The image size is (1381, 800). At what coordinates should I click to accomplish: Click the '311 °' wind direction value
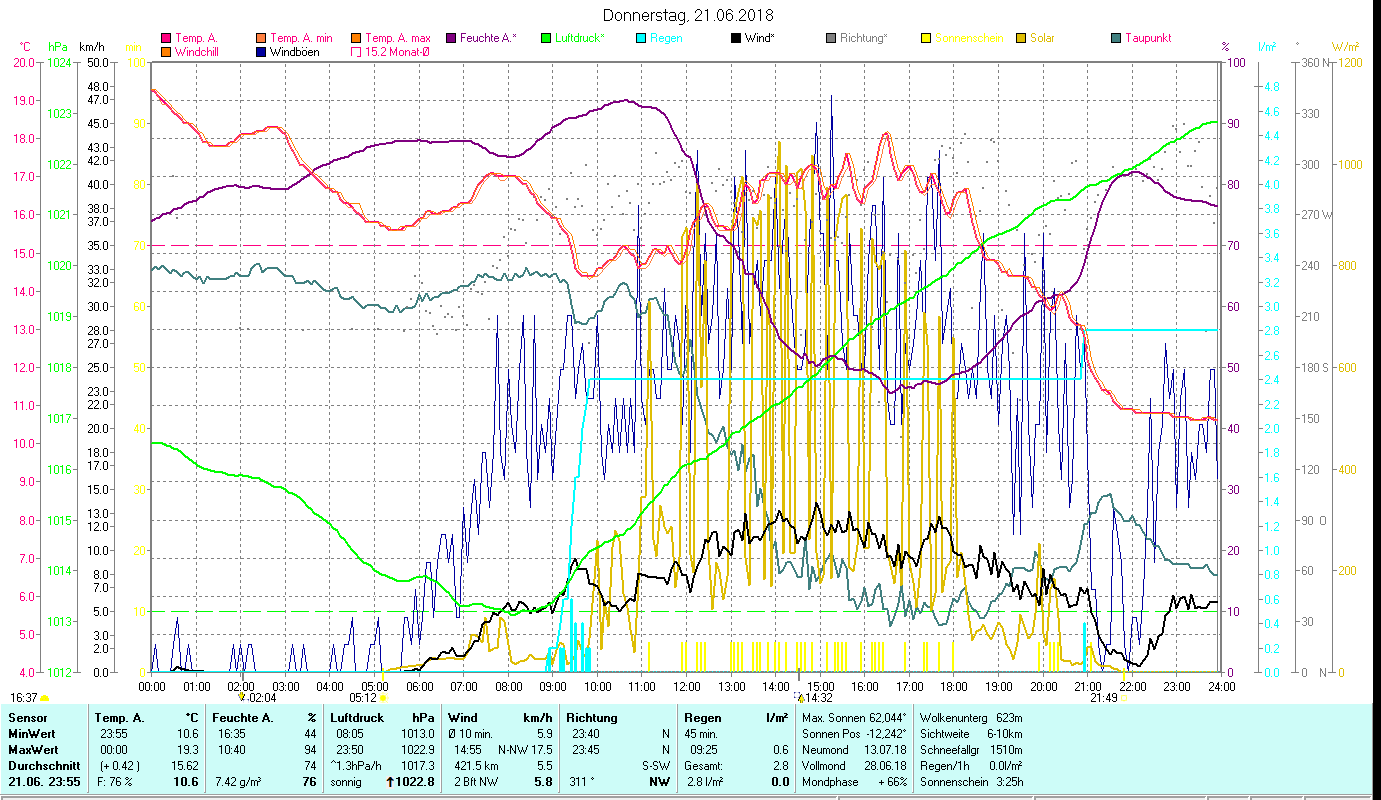pyautogui.click(x=581, y=782)
